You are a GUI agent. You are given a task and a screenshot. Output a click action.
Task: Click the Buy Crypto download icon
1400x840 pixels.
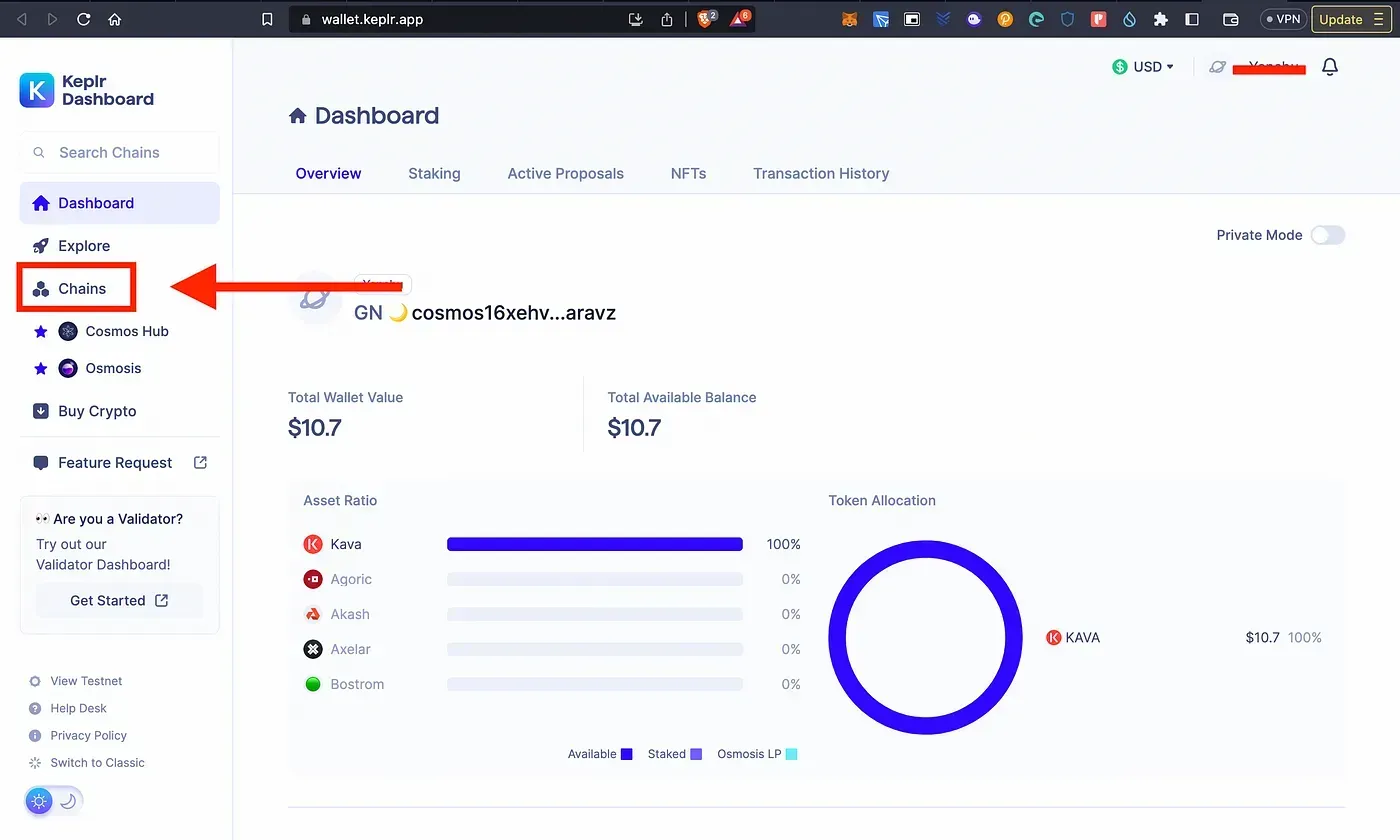(x=41, y=411)
